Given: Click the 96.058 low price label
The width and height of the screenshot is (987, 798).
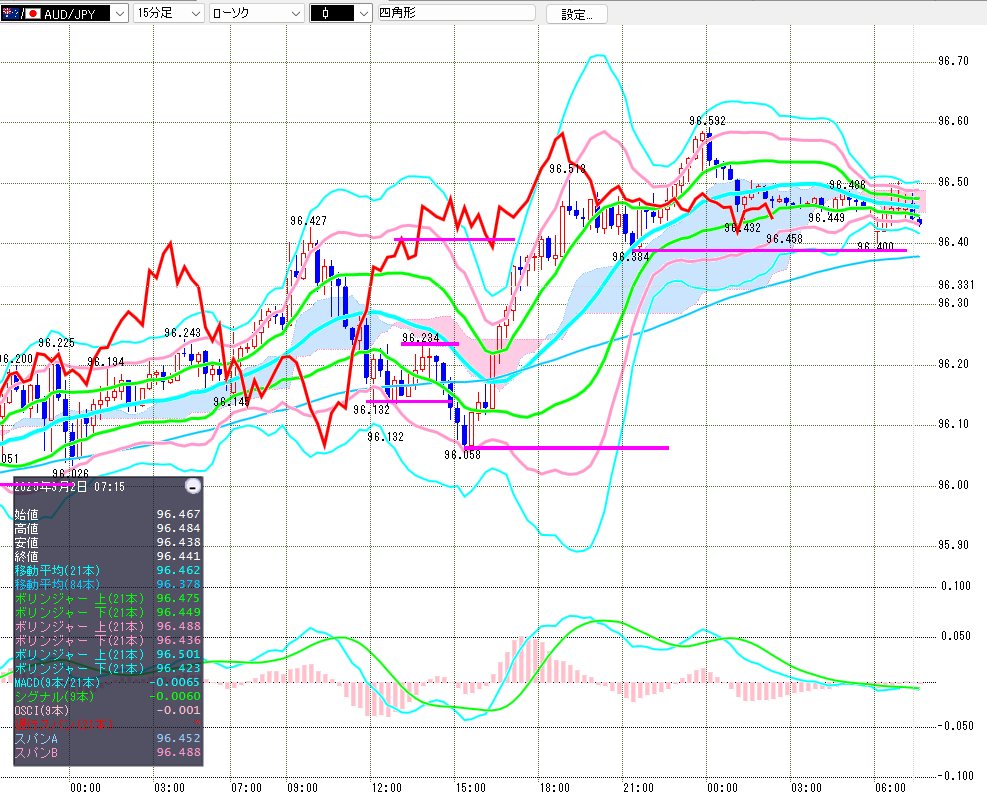Looking at the screenshot, I should click(x=462, y=455).
